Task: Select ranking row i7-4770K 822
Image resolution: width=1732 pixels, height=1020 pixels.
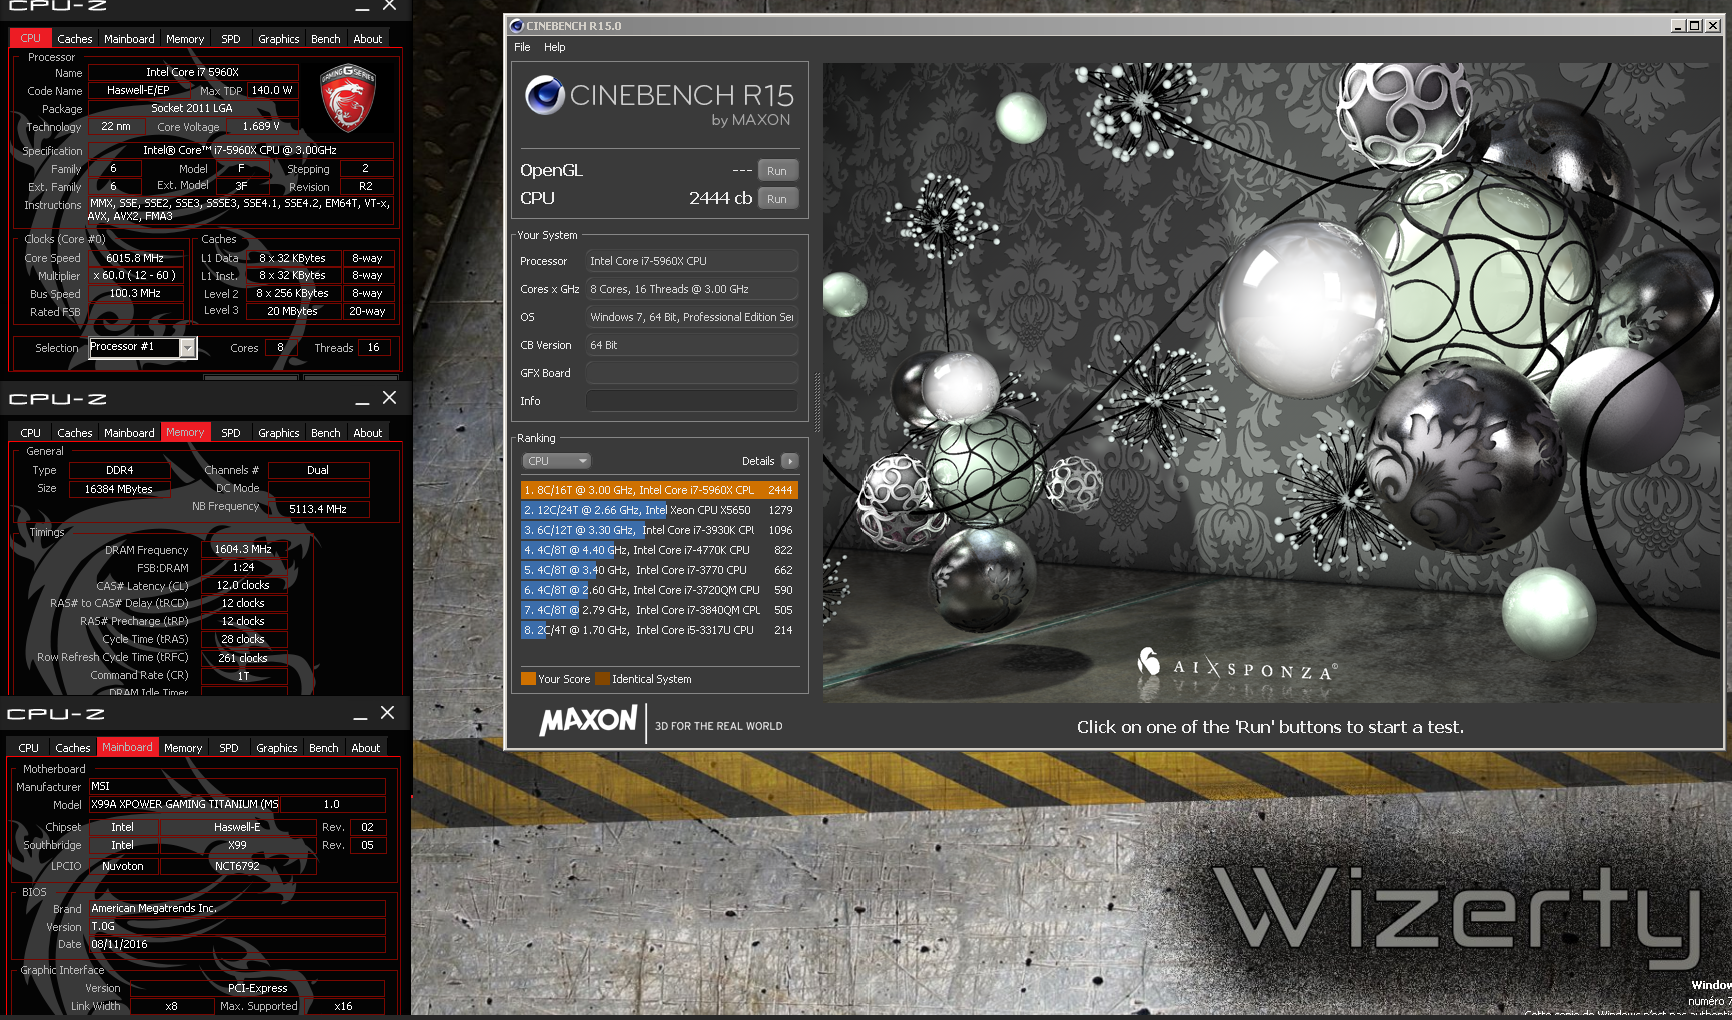Action: point(659,550)
